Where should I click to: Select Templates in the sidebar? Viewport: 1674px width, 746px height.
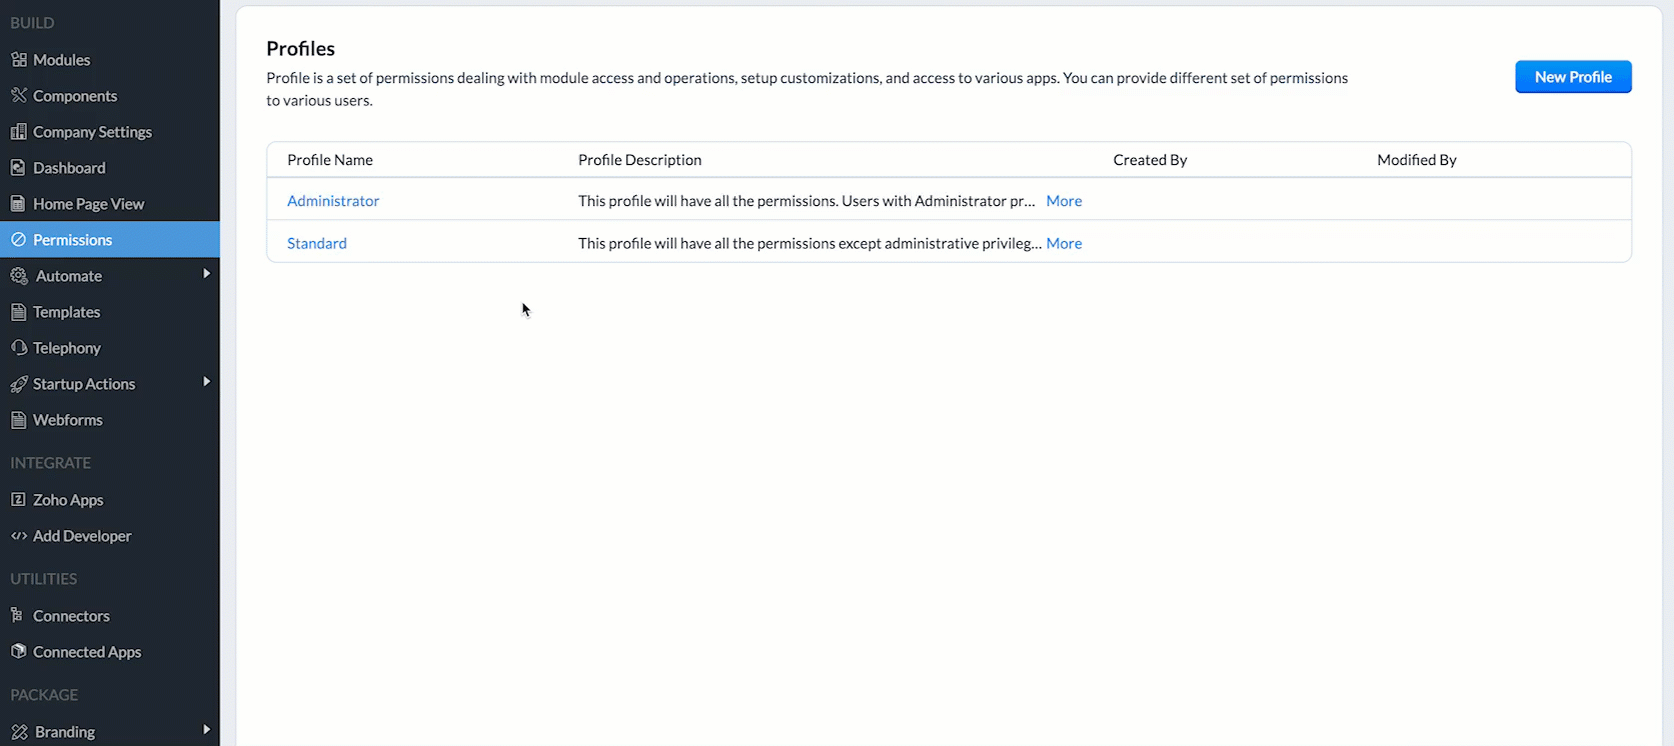click(66, 312)
